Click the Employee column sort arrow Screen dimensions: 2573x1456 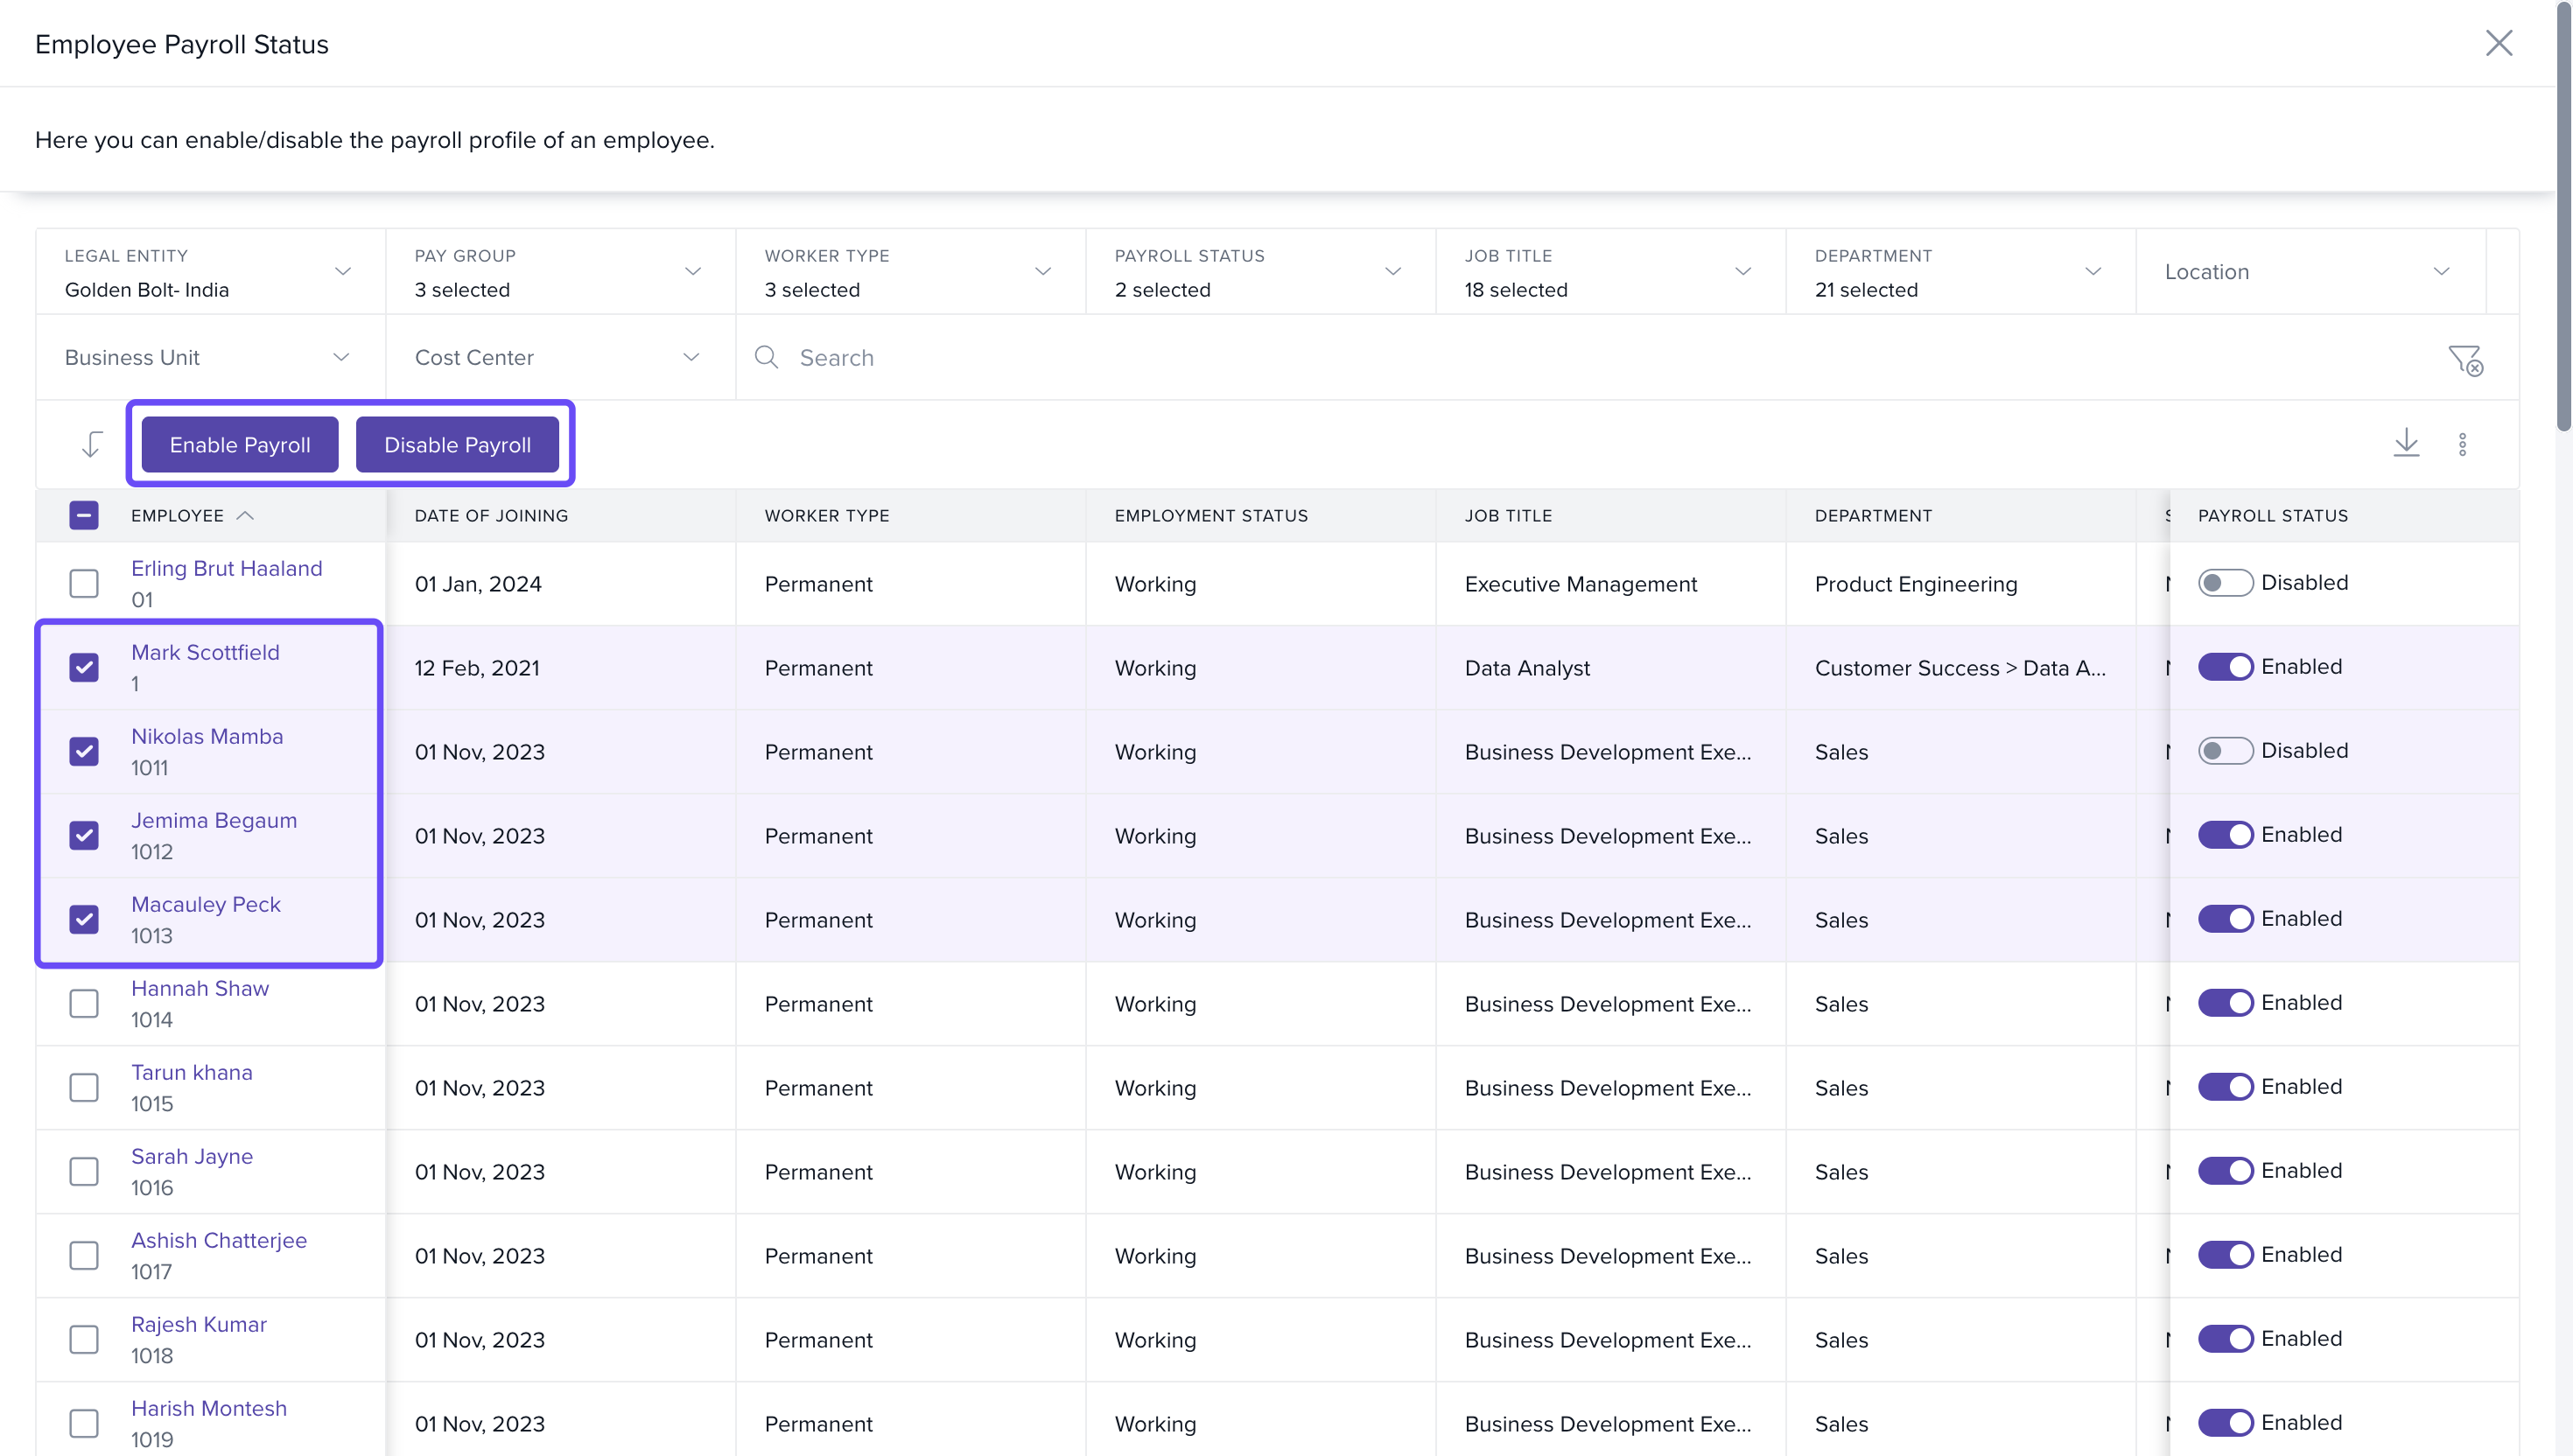pos(245,516)
